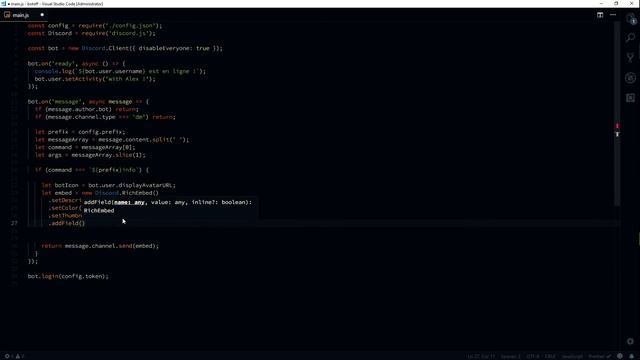640x360 pixels.
Task: Place the cursor inside .addField() parentheses
Action: pos(82,223)
